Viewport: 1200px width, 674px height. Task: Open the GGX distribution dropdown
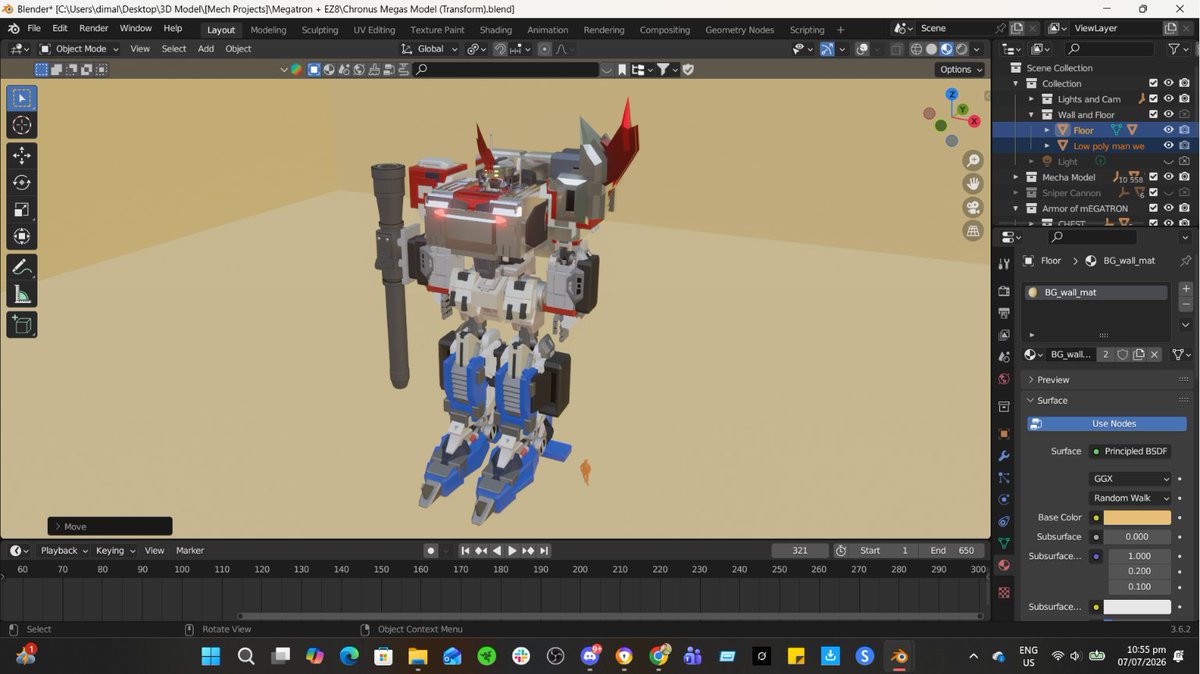1130,479
